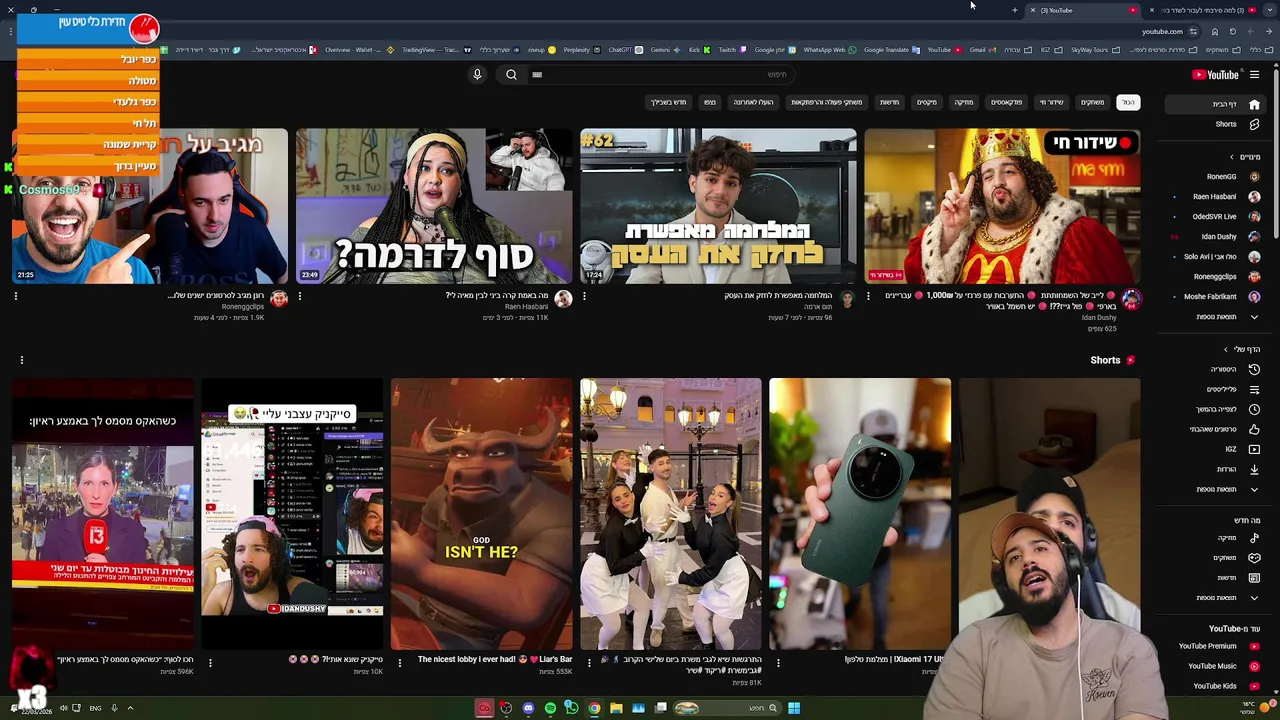Screen dimensions: 1280x720
Task: Open the הדף שלי heading chevron
Action: (x=1226, y=349)
